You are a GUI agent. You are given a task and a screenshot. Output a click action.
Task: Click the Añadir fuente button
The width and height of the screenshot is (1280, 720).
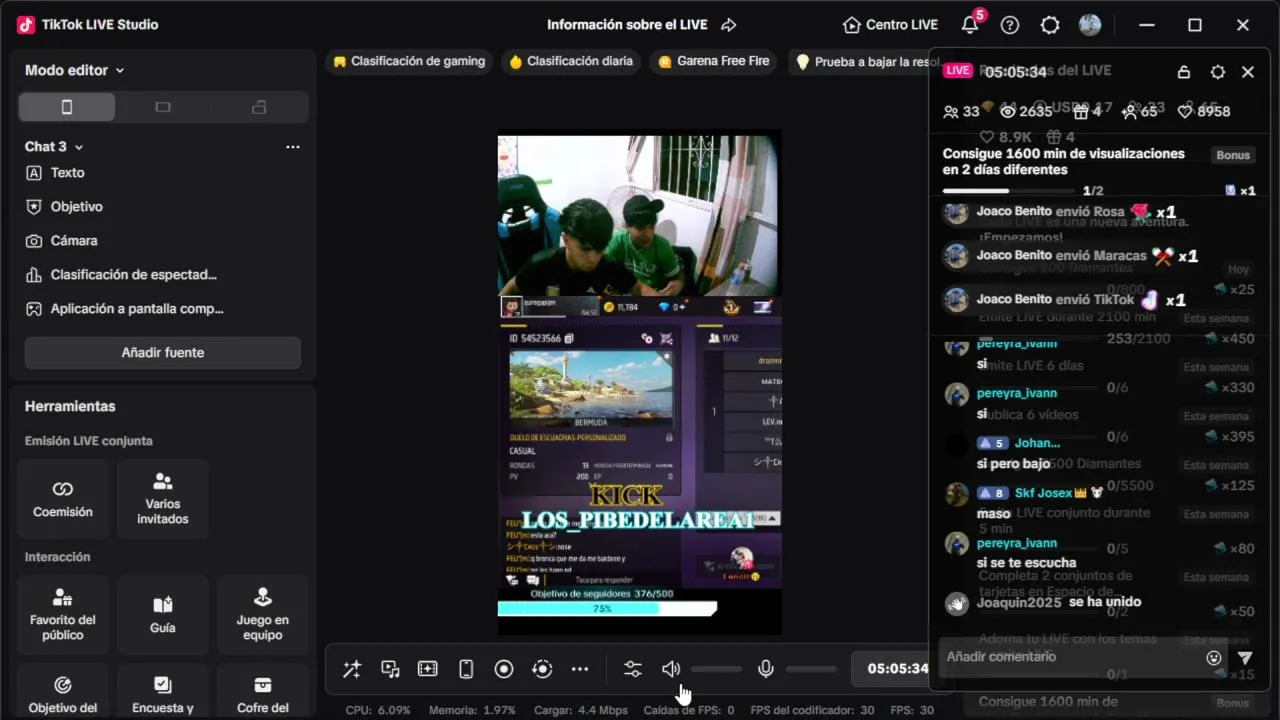(163, 352)
